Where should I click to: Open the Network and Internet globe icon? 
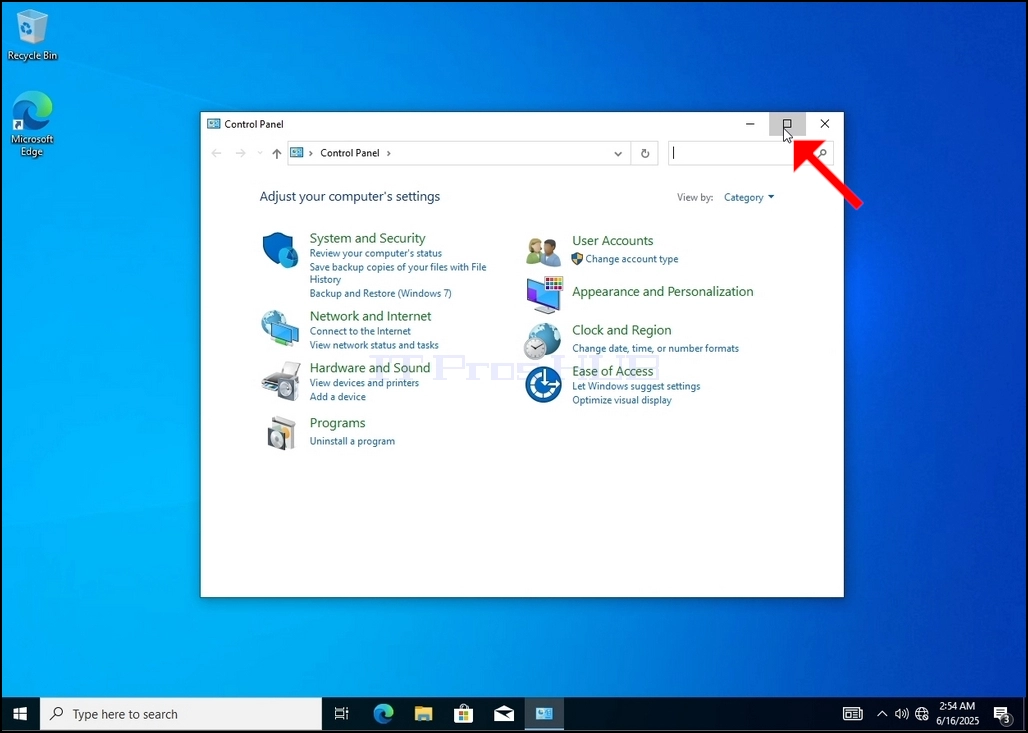pyautogui.click(x=280, y=328)
